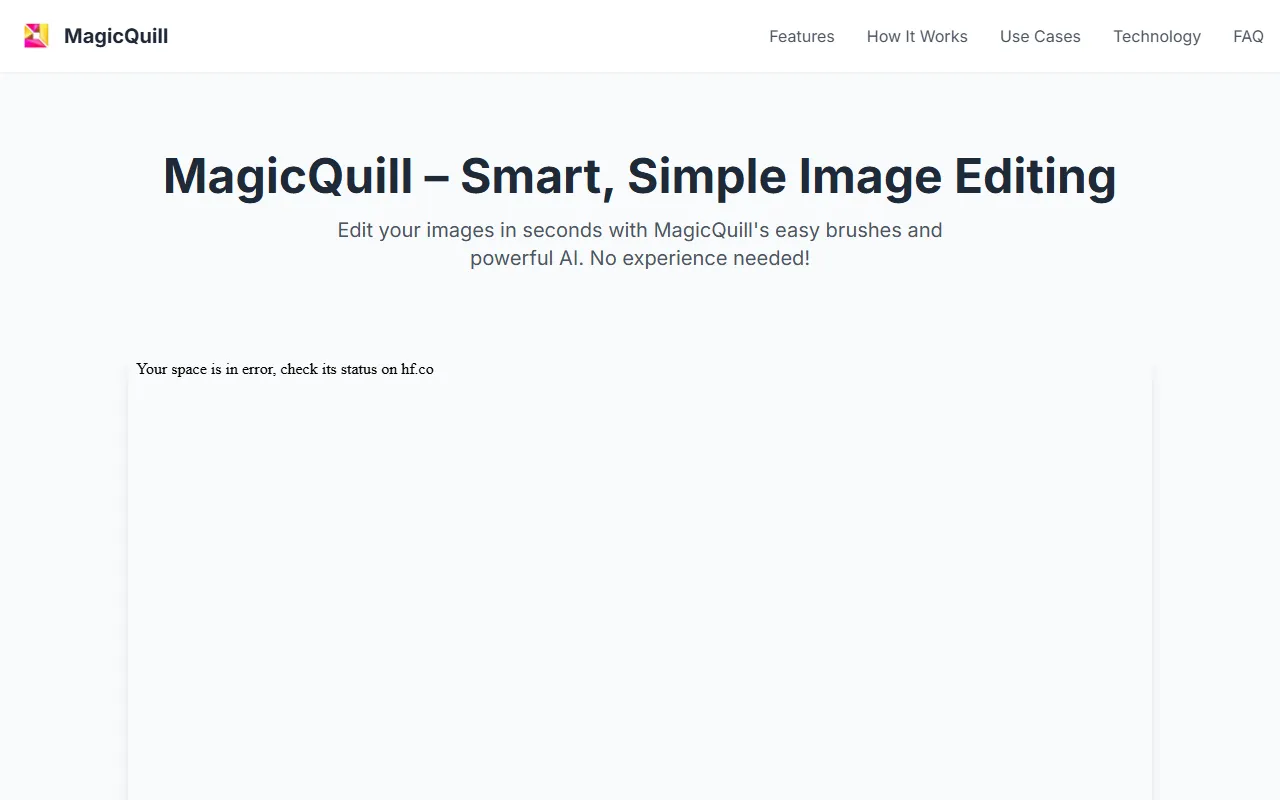
Task: Go to the How It Works section
Action: [x=917, y=36]
